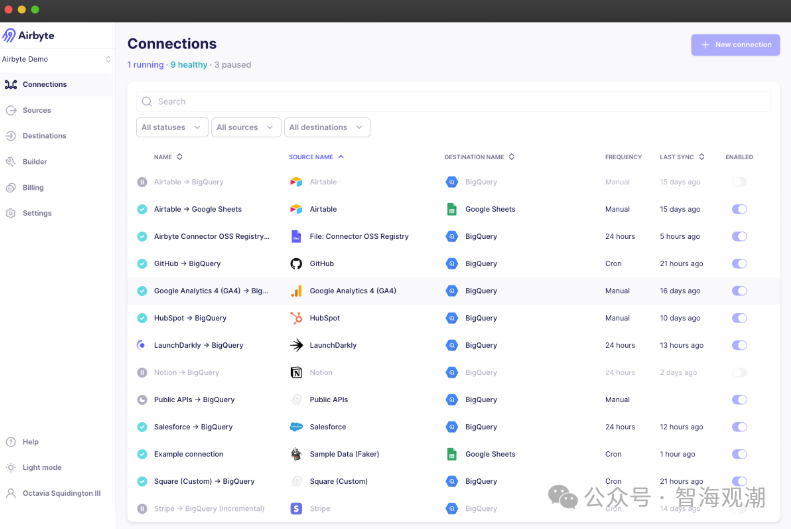Click paused status icon on Notion row
This screenshot has width=791, height=529.
coord(142,372)
